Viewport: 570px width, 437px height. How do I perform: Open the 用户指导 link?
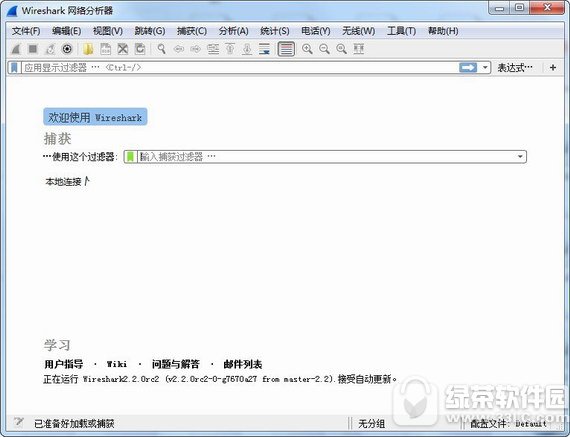[x=64, y=364]
